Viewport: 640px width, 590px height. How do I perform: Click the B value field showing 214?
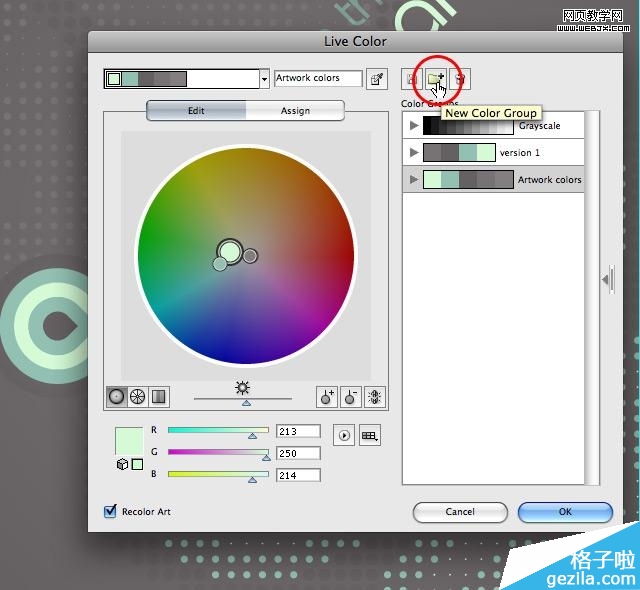[298, 475]
